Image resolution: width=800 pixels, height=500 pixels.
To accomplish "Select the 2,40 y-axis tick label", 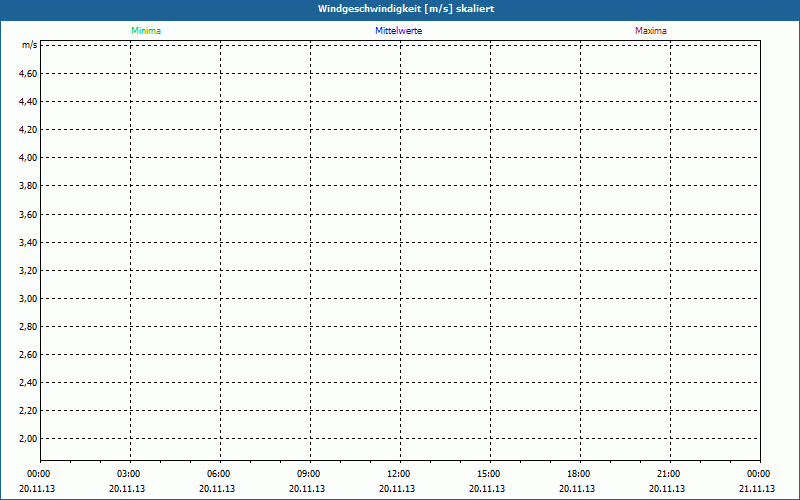I will tap(27, 383).
